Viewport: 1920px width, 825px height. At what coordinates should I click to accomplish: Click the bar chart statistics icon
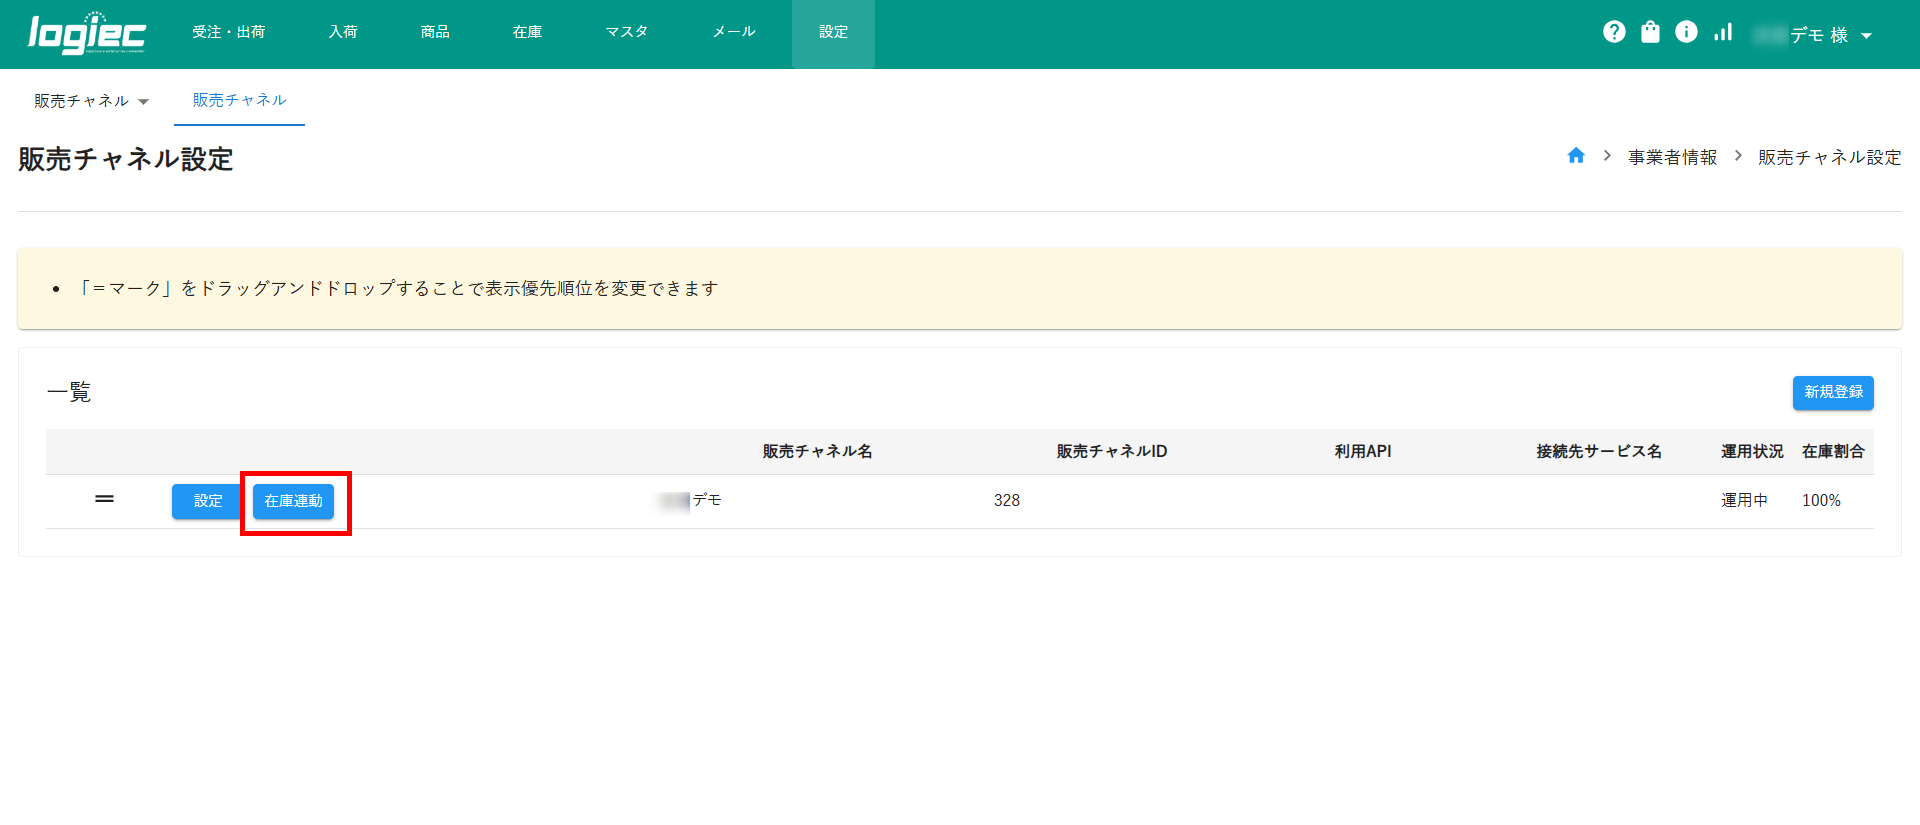point(1723,32)
